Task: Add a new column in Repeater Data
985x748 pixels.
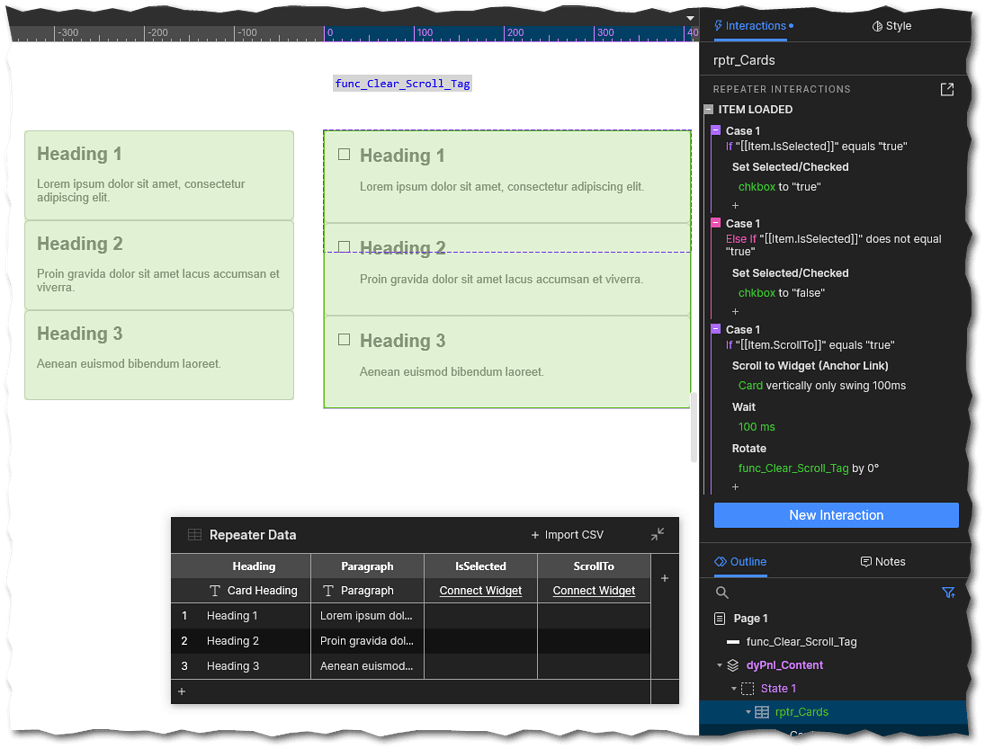Action: pyautogui.click(x=664, y=578)
